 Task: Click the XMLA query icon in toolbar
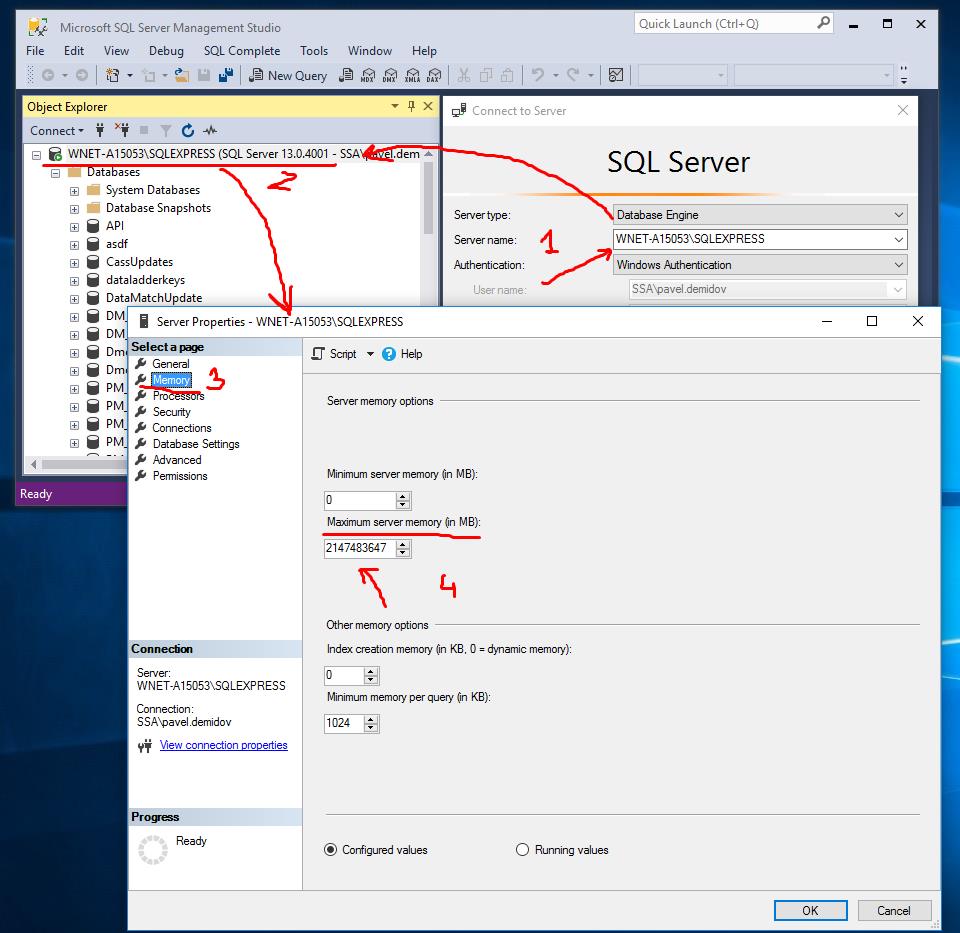pos(413,75)
